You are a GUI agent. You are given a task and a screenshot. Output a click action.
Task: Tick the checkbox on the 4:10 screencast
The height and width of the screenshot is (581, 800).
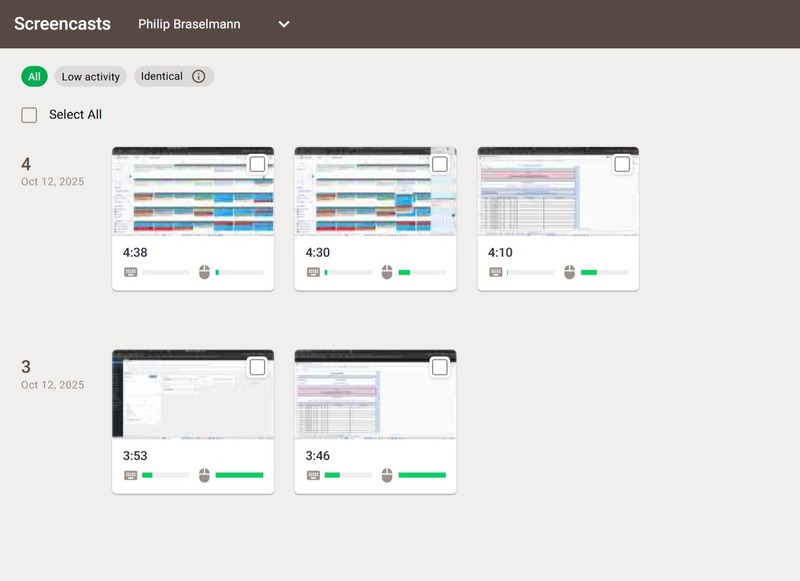[622, 164]
